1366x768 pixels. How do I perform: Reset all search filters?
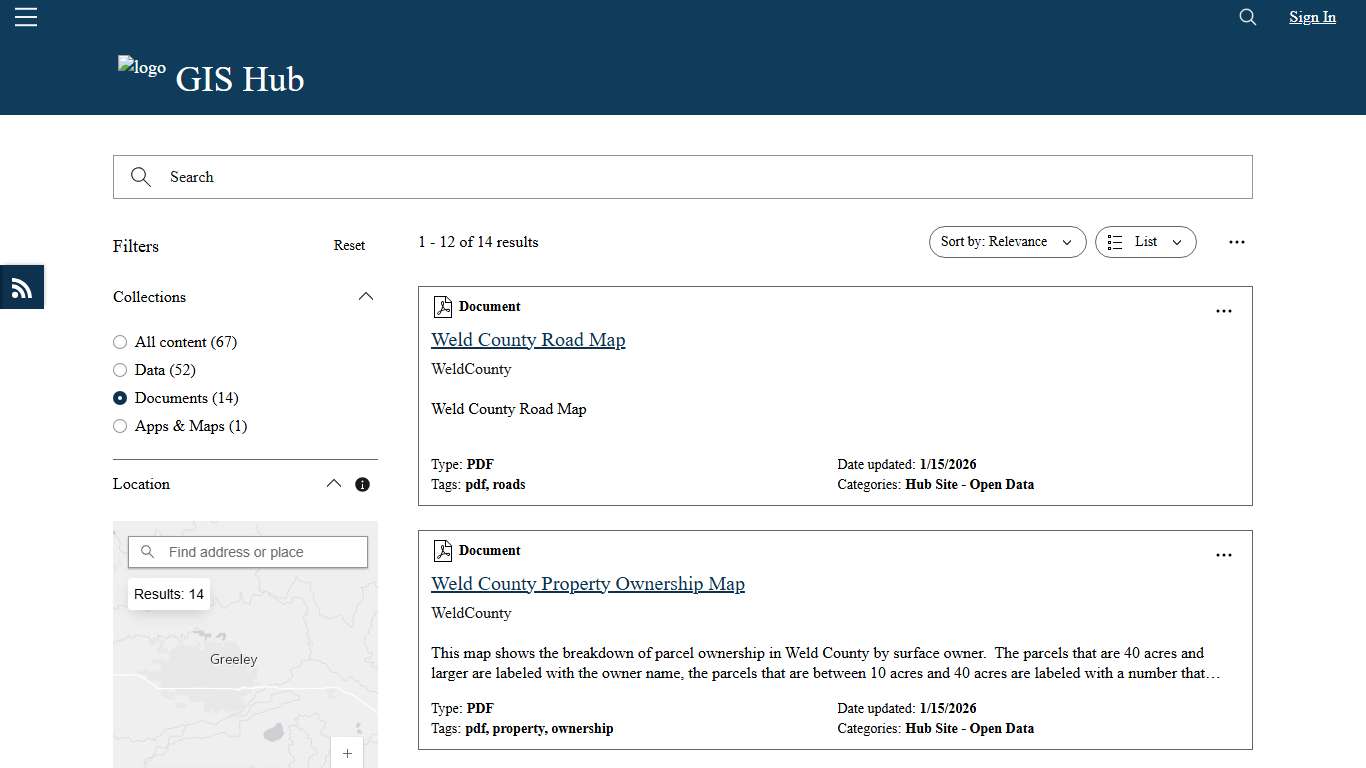pyautogui.click(x=349, y=245)
